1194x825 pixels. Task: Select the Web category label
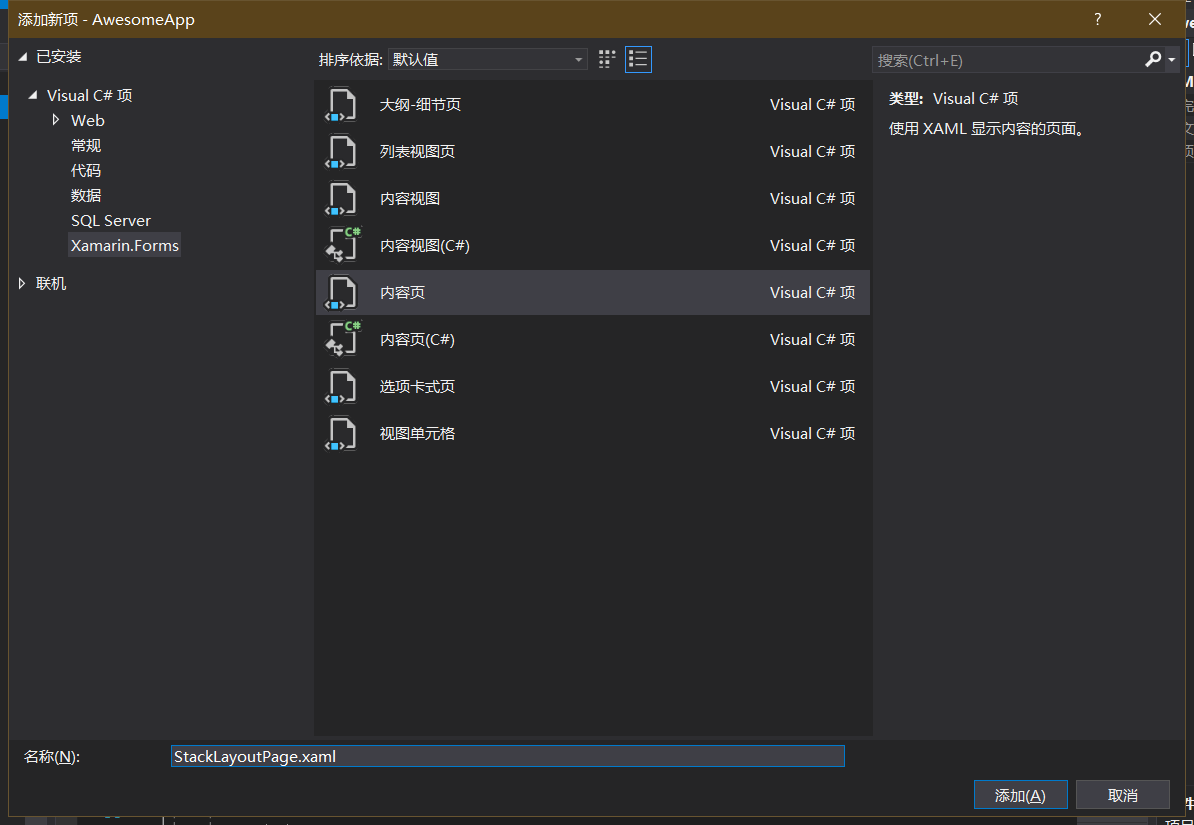coord(88,120)
